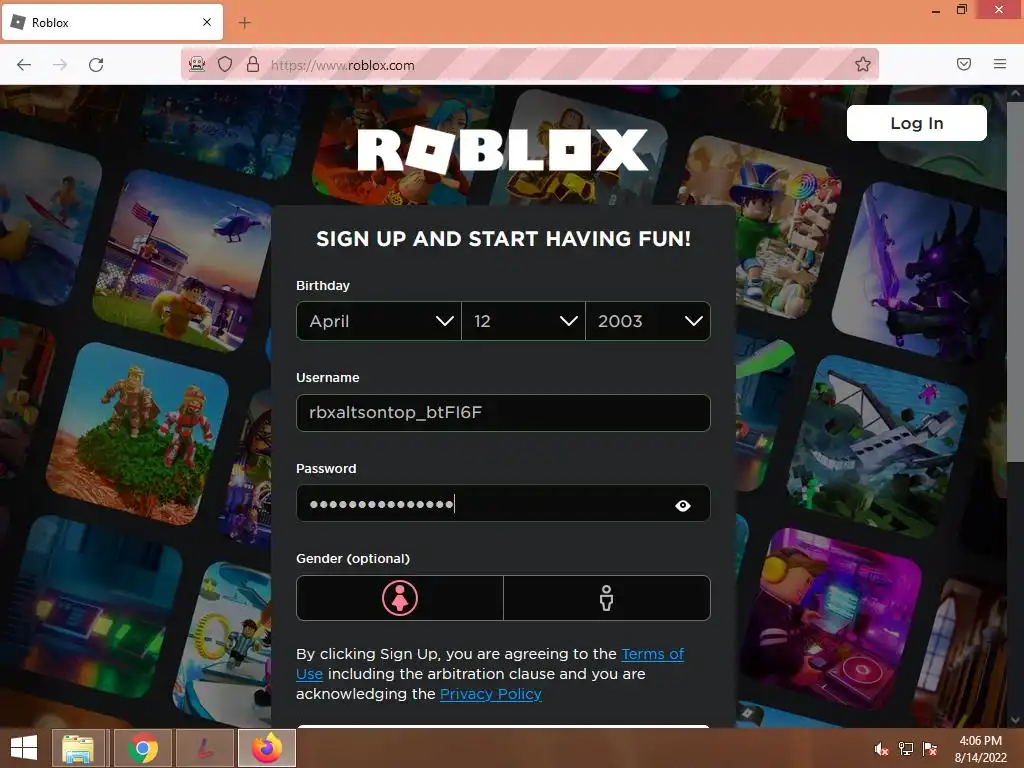
Task: Open the birthday year dropdown showing 2003
Action: coord(648,321)
